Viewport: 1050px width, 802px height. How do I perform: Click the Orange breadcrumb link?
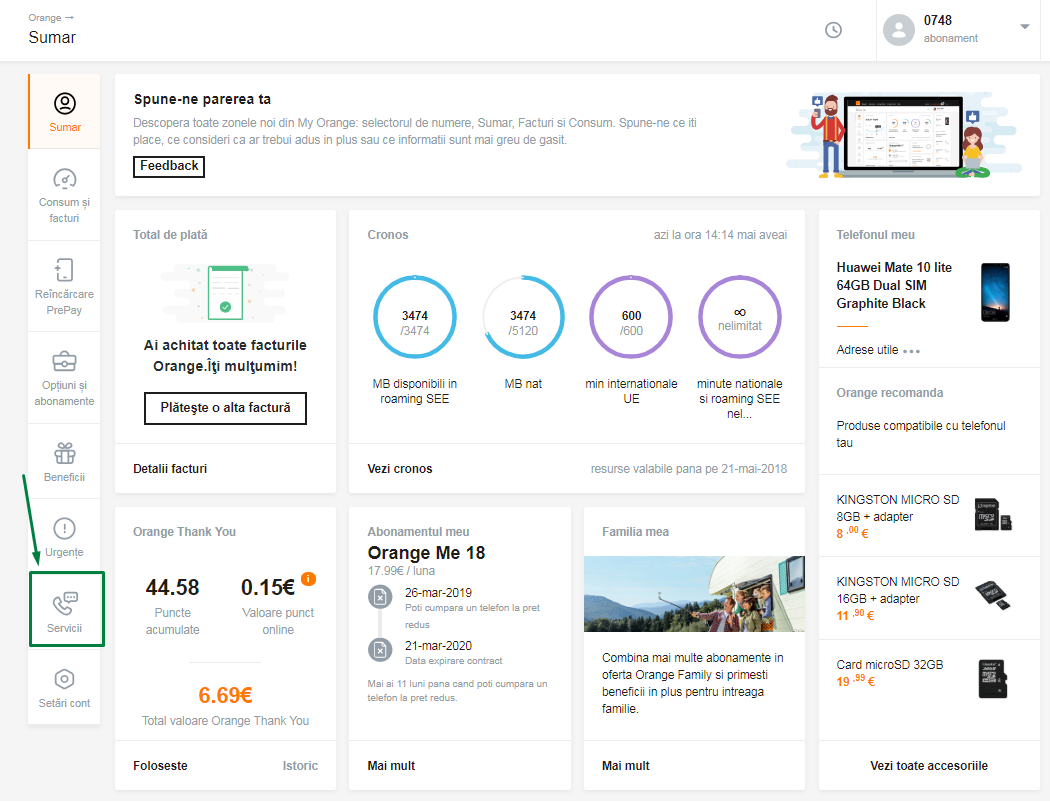point(45,18)
